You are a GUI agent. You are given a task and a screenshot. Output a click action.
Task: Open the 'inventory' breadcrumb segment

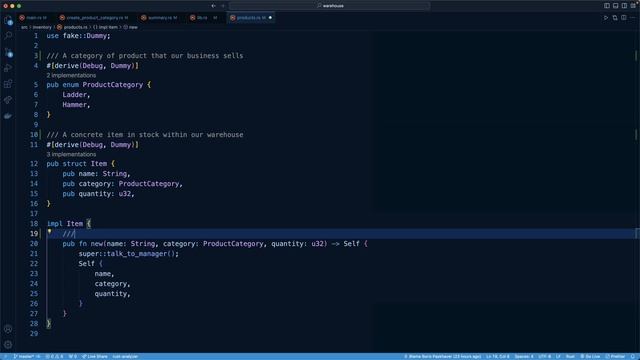coord(42,27)
